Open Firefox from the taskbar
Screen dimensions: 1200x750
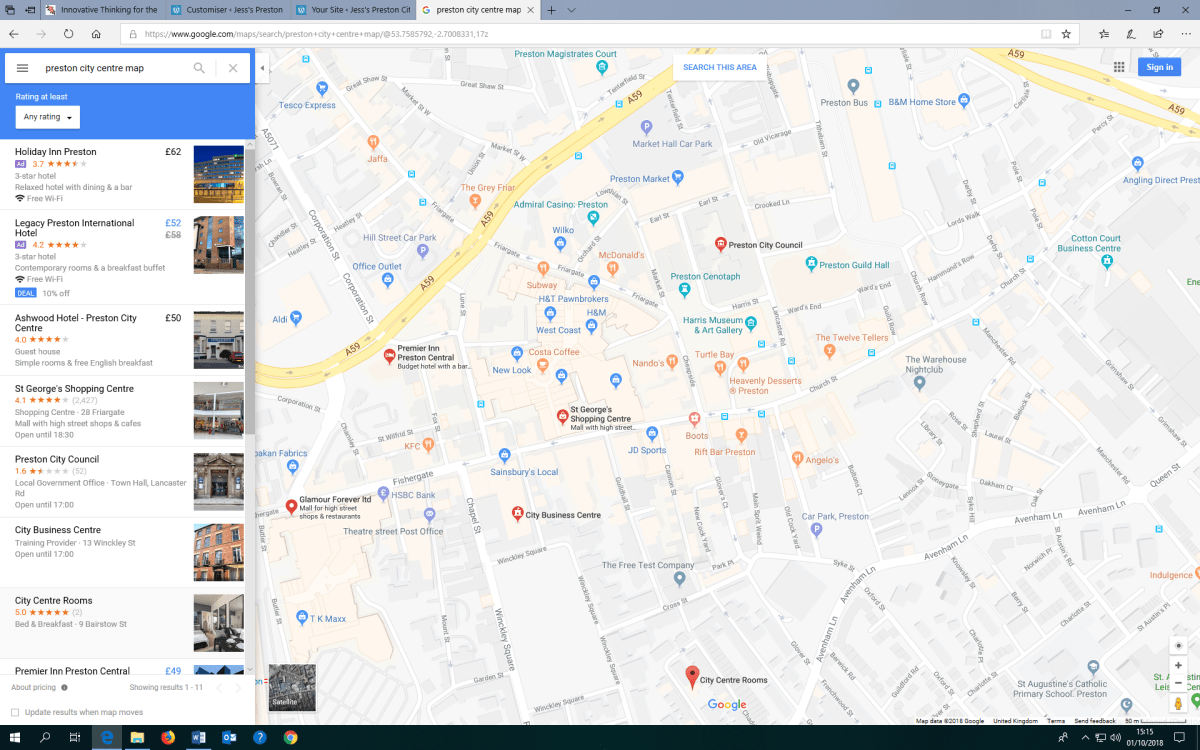pos(167,738)
